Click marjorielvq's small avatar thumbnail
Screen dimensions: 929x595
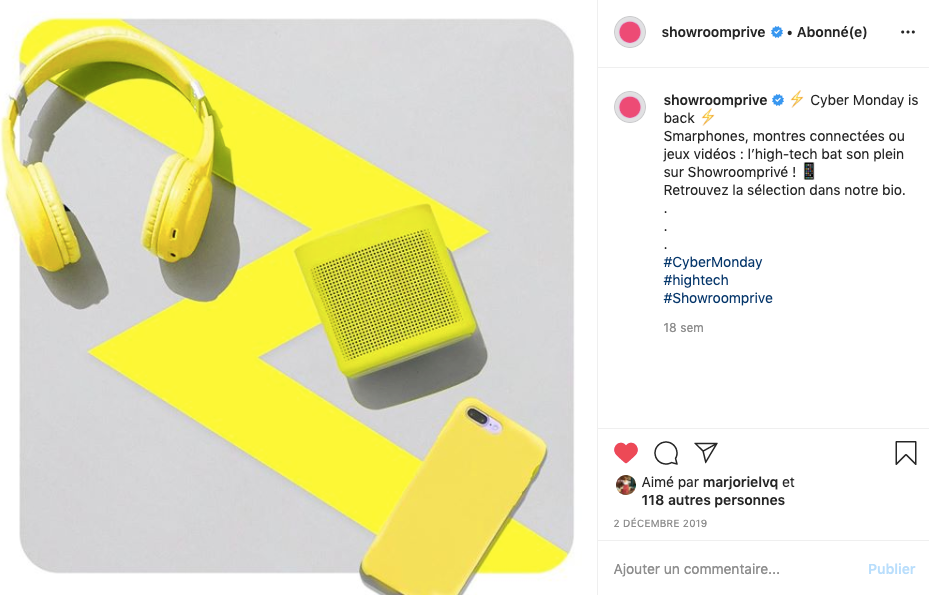coord(626,485)
